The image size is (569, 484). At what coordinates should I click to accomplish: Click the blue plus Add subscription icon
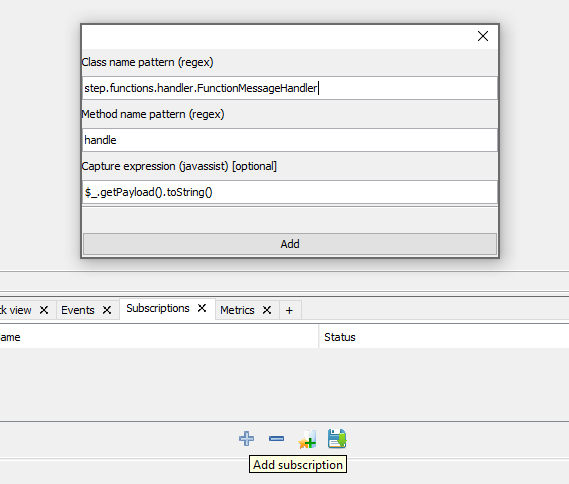point(246,439)
